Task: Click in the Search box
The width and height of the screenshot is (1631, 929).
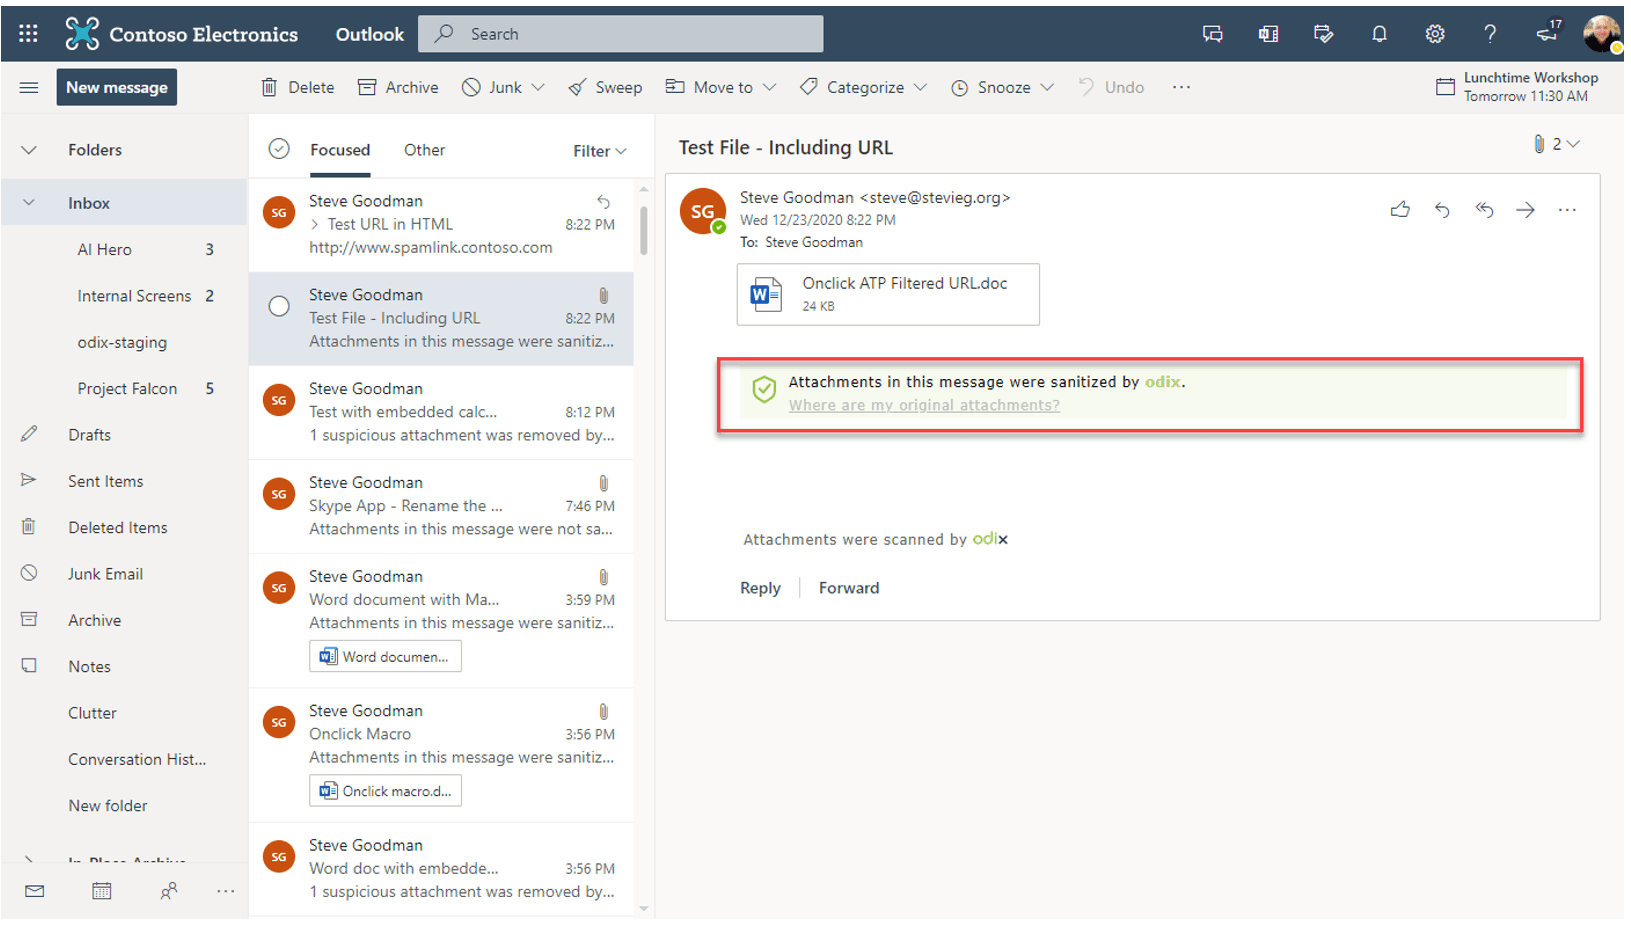Action: [x=620, y=34]
